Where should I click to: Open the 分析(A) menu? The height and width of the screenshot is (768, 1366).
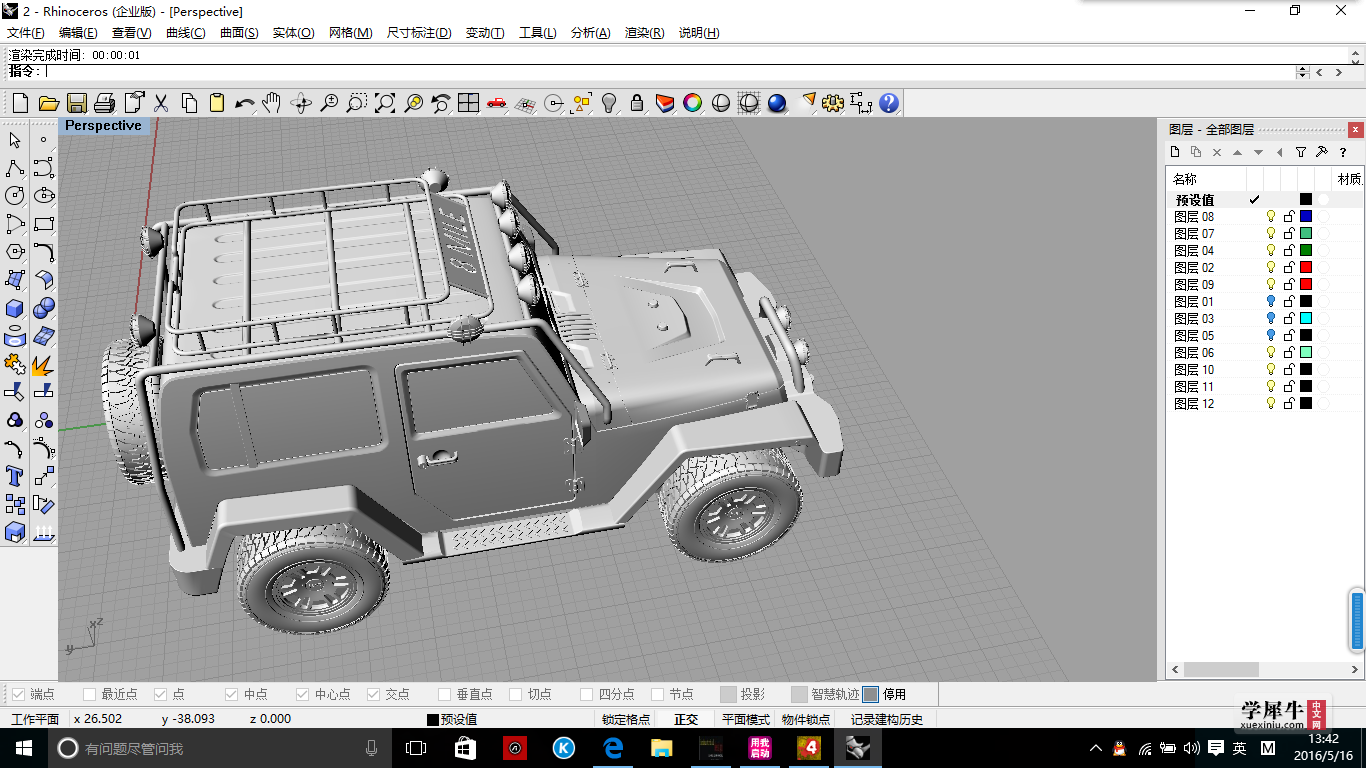(x=590, y=33)
